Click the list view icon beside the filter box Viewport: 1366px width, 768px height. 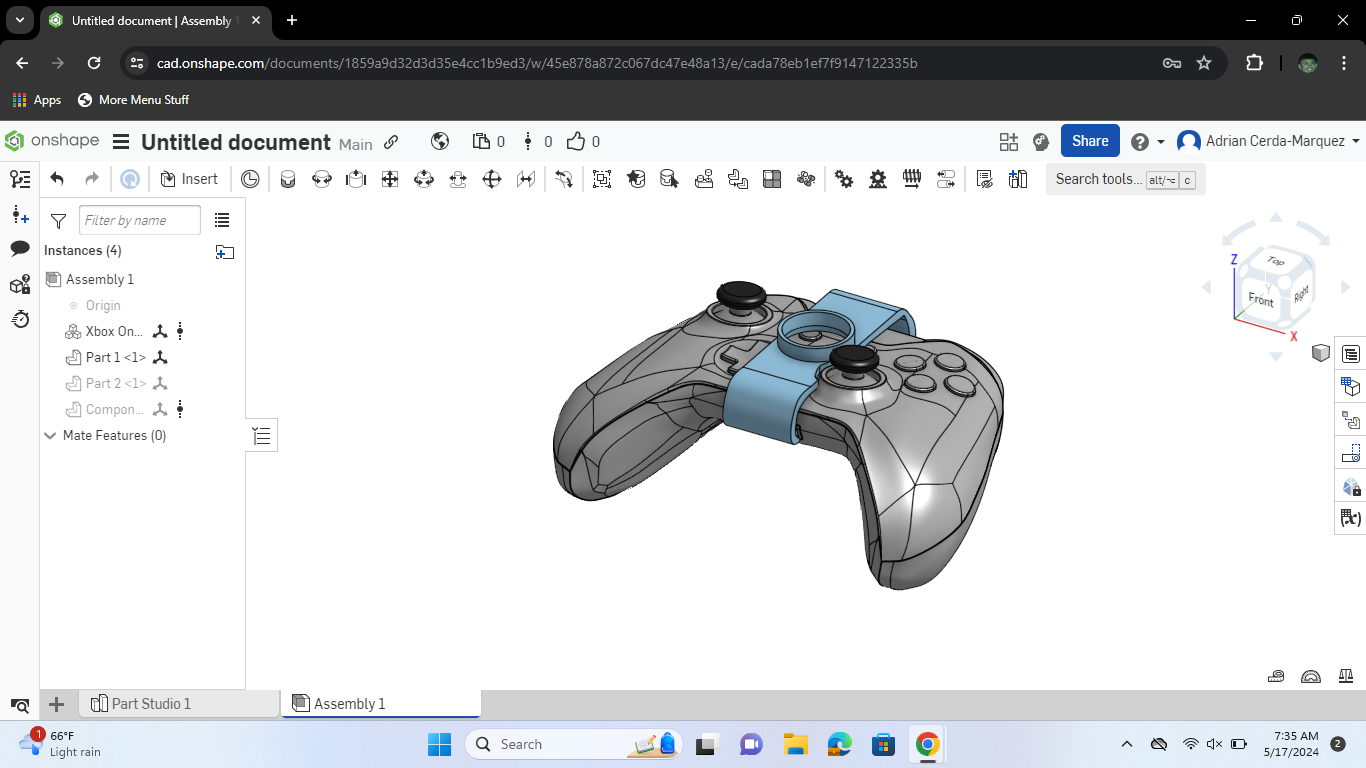(222, 220)
